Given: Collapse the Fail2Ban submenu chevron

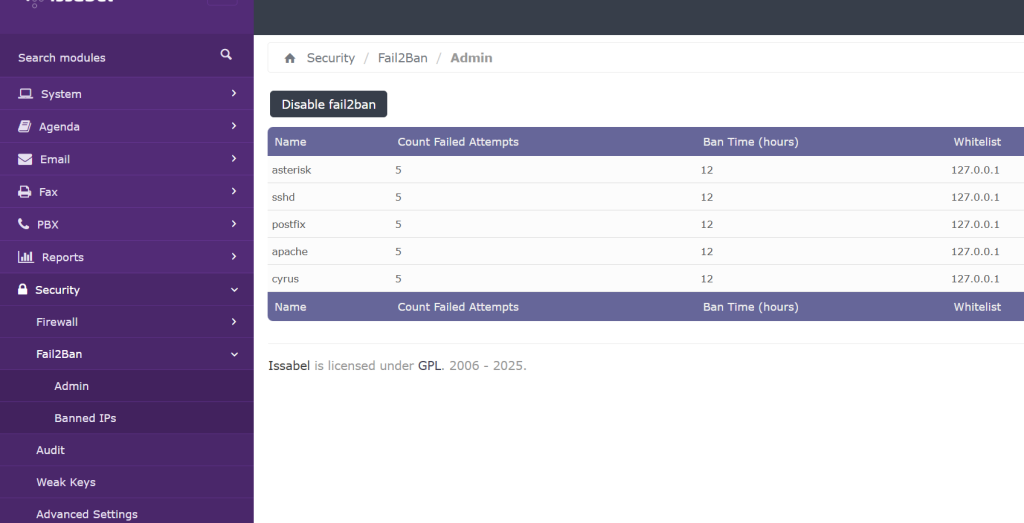Looking at the screenshot, I should pos(234,355).
